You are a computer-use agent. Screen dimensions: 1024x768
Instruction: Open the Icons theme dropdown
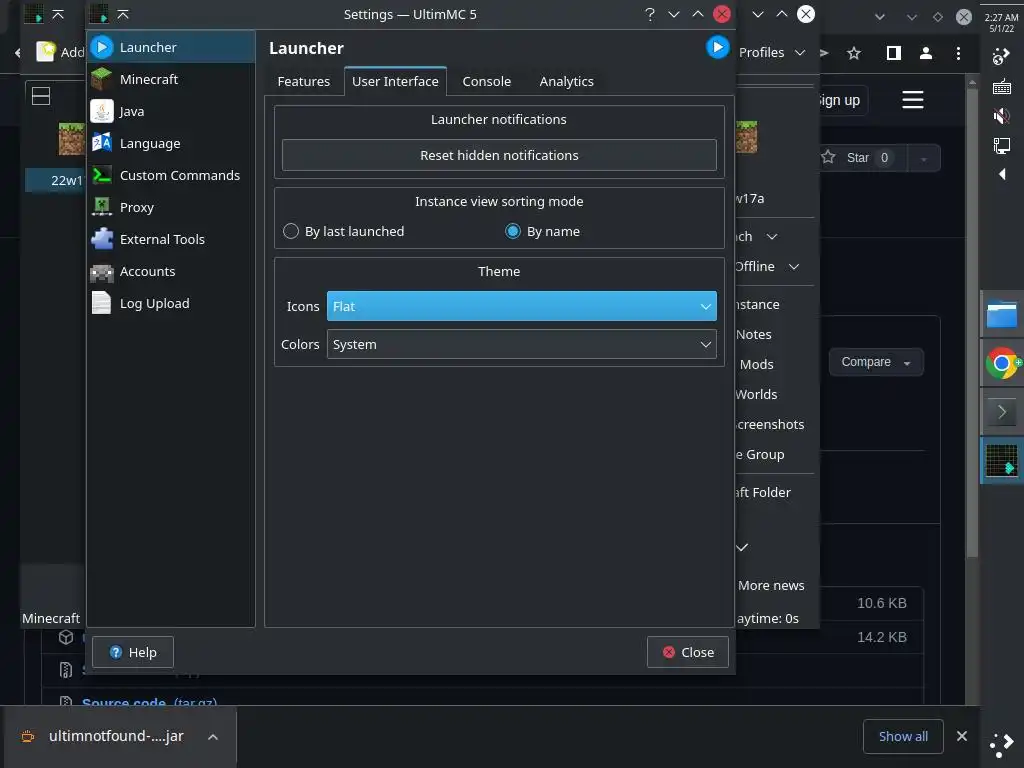[x=521, y=306]
